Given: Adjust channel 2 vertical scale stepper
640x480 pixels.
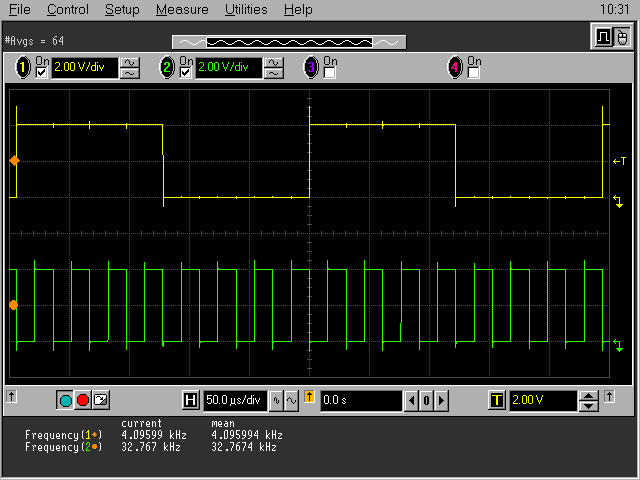Looking at the screenshot, I should point(274,68).
